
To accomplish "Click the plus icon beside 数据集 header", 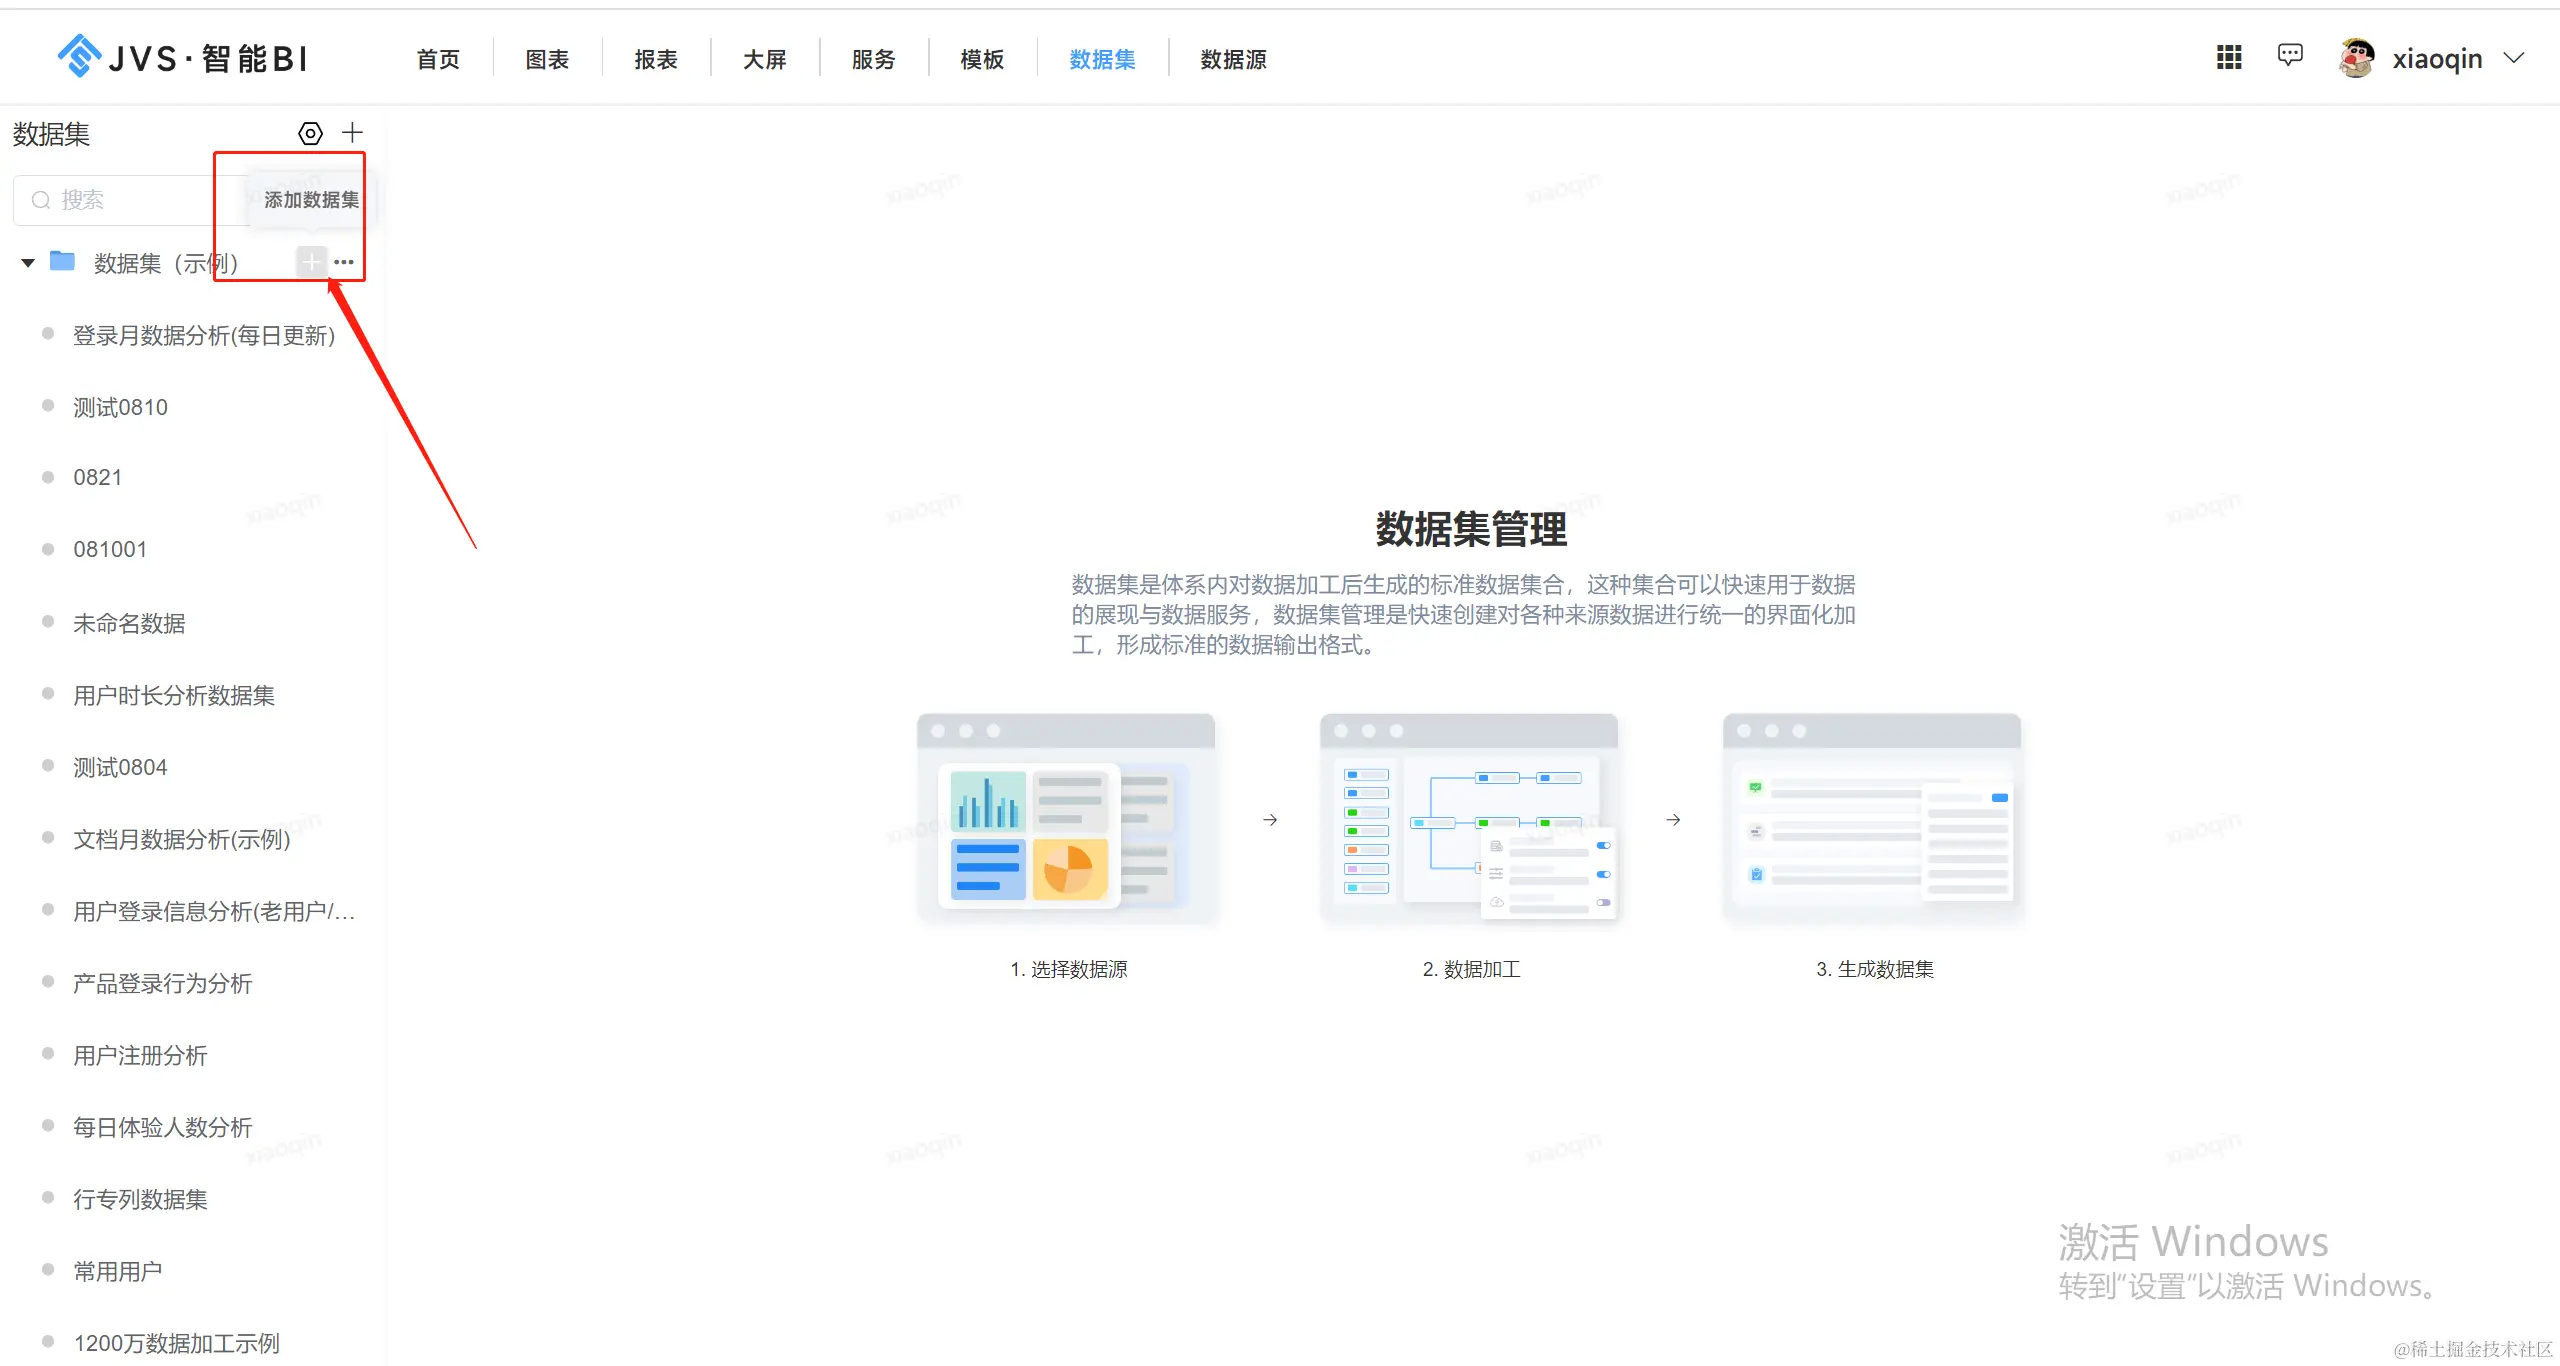I will [x=352, y=133].
